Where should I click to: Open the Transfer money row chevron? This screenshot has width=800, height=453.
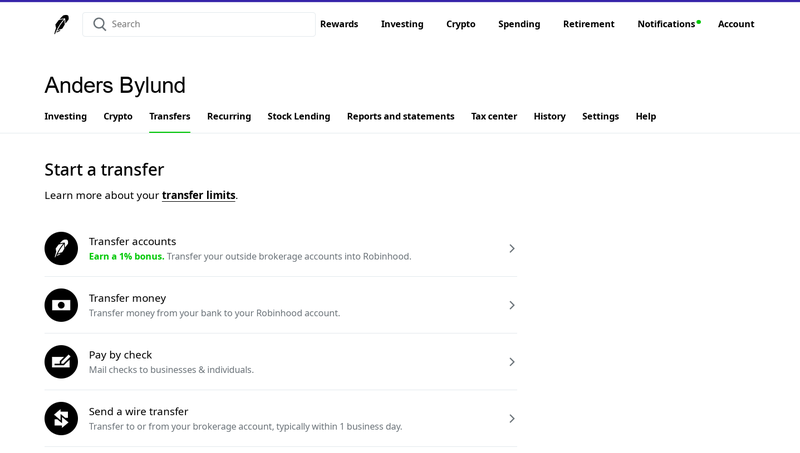pos(512,305)
